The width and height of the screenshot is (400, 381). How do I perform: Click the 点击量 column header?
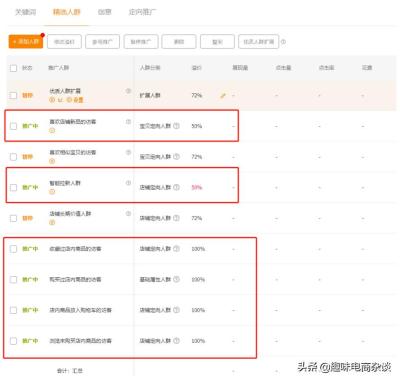click(x=283, y=68)
